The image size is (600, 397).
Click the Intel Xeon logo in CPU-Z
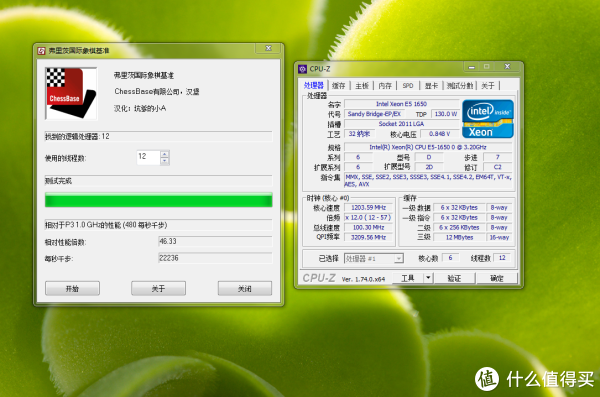click(x=488, y=119)
